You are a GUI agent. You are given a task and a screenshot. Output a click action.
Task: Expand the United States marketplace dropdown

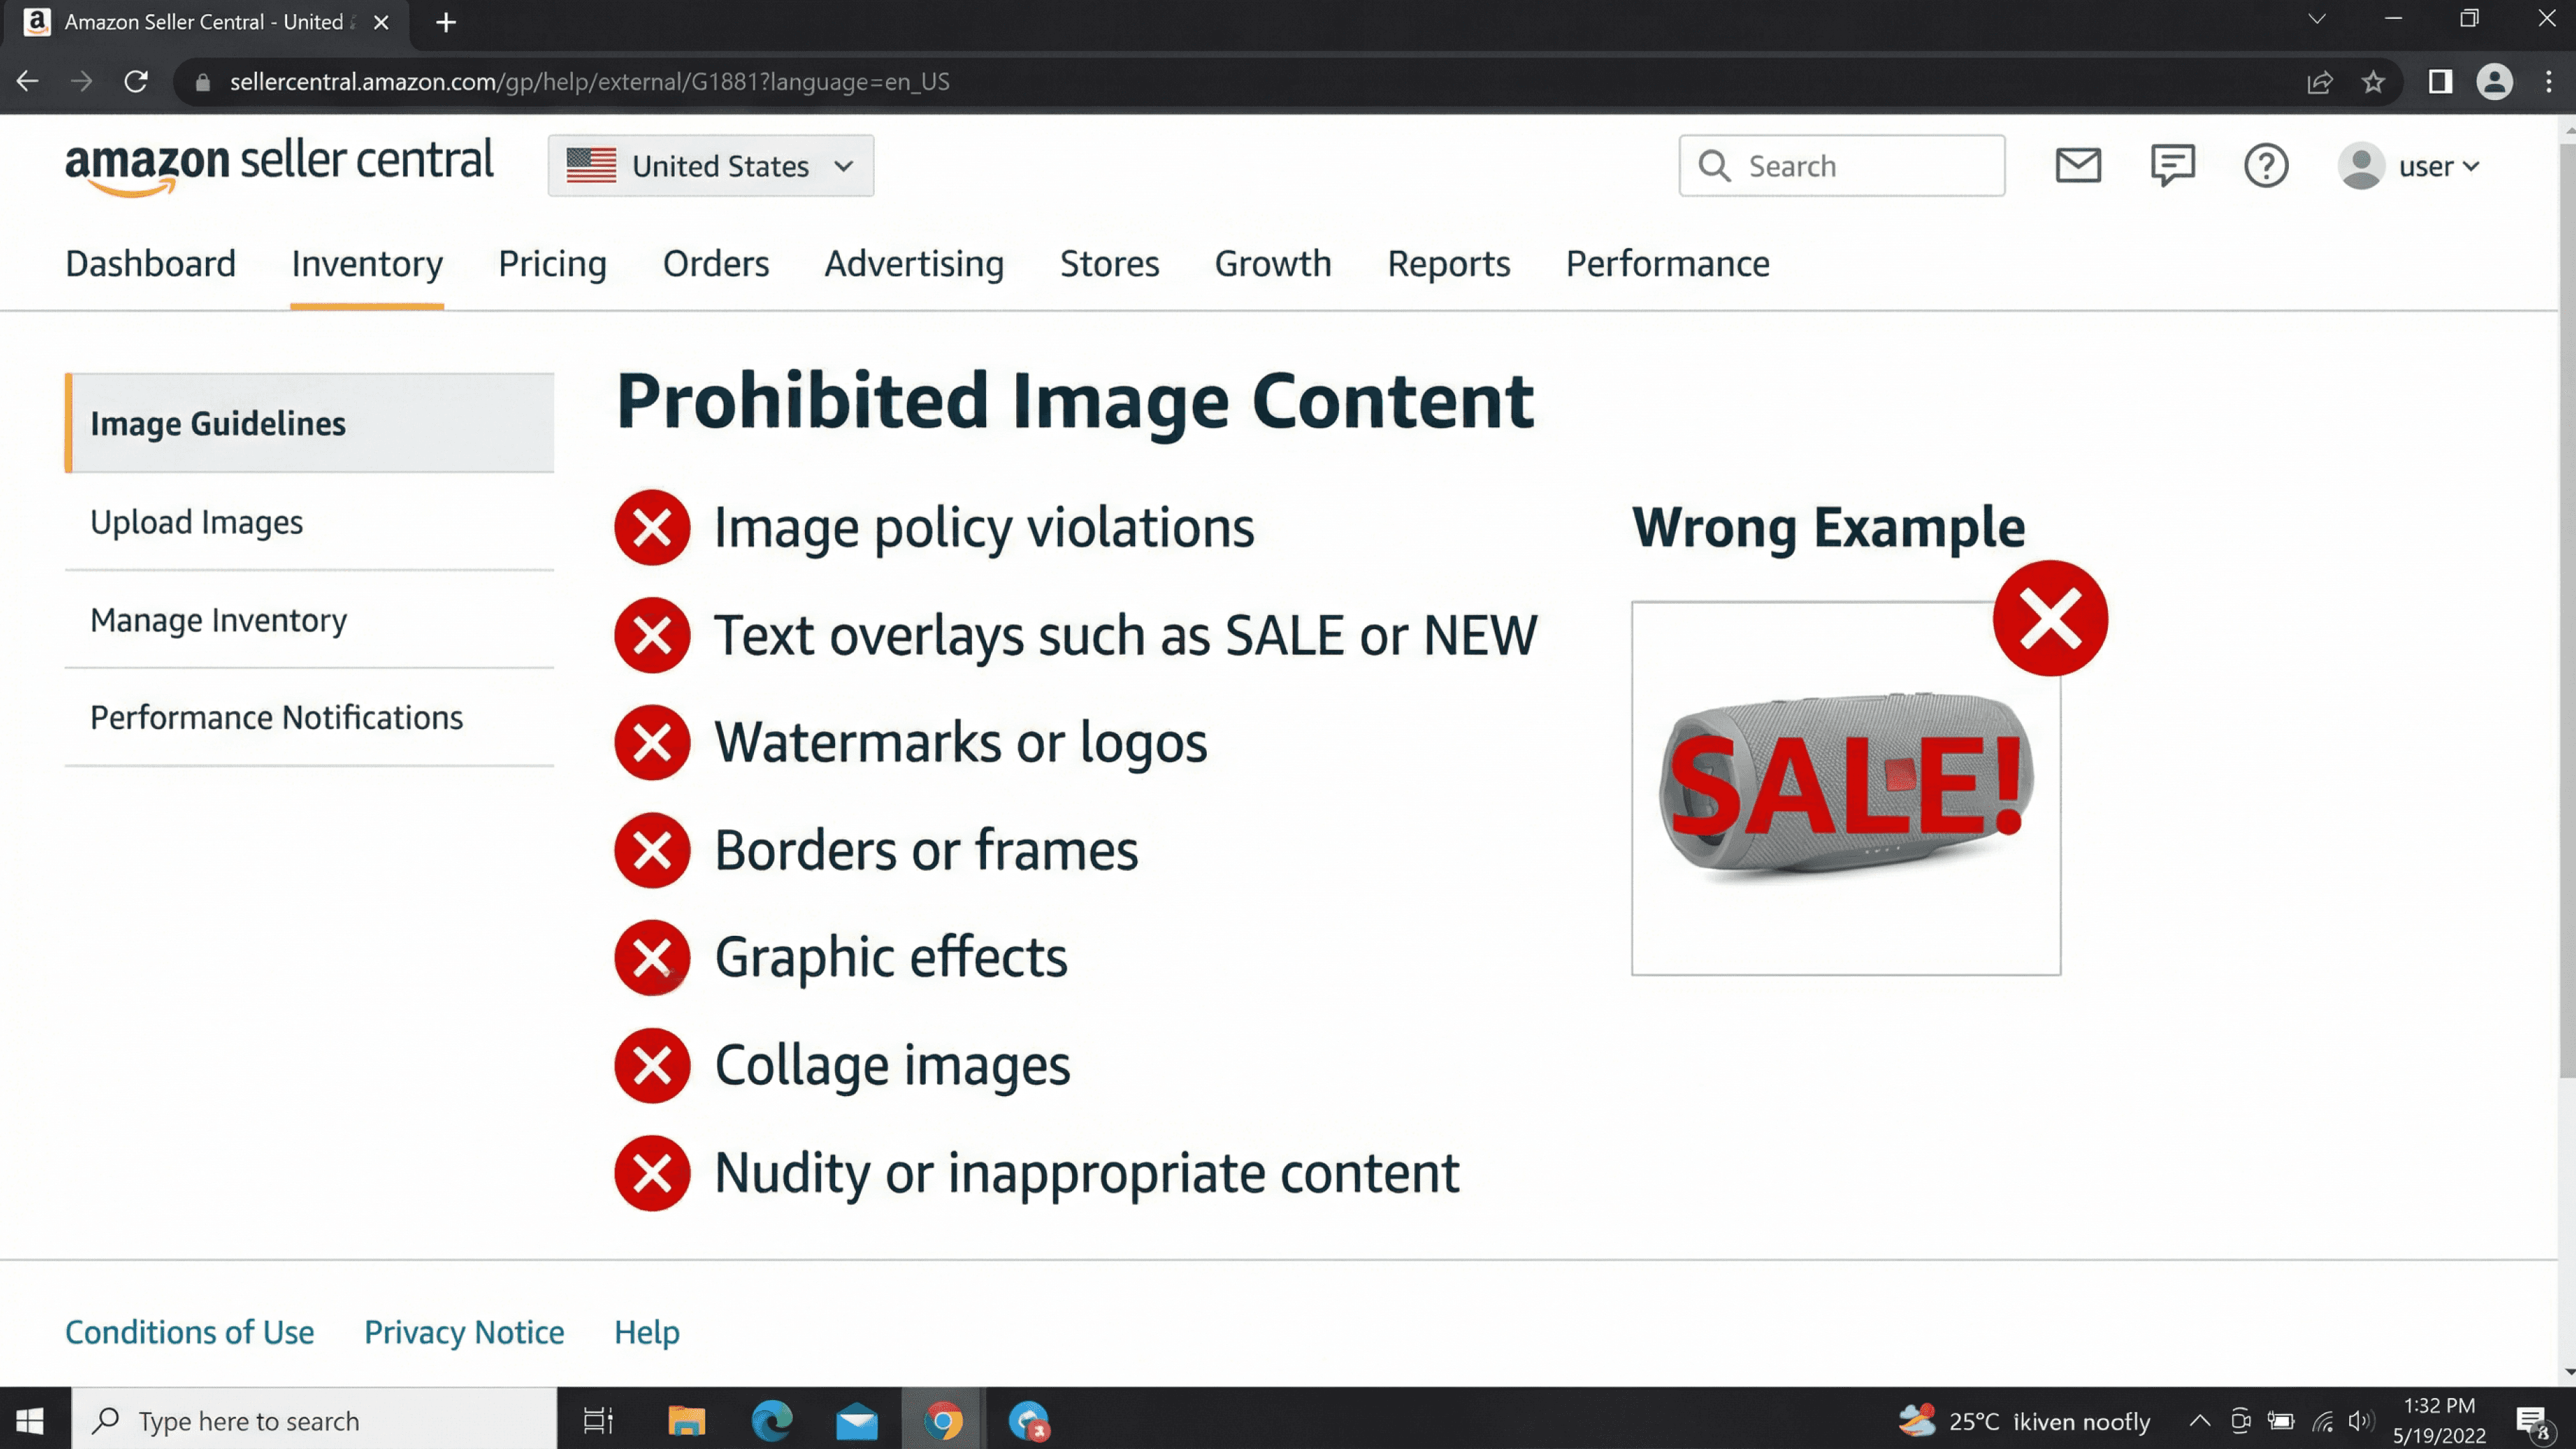pos(710,165)
